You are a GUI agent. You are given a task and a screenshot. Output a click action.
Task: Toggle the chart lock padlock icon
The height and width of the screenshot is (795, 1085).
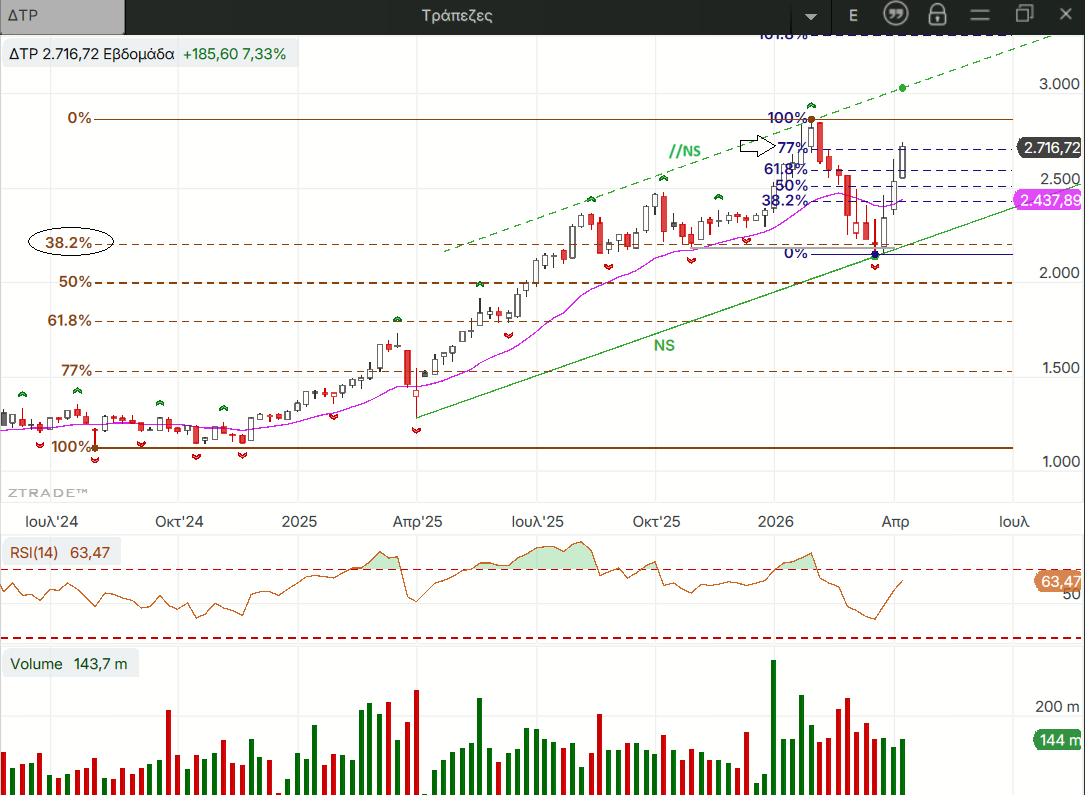(937, 14)
